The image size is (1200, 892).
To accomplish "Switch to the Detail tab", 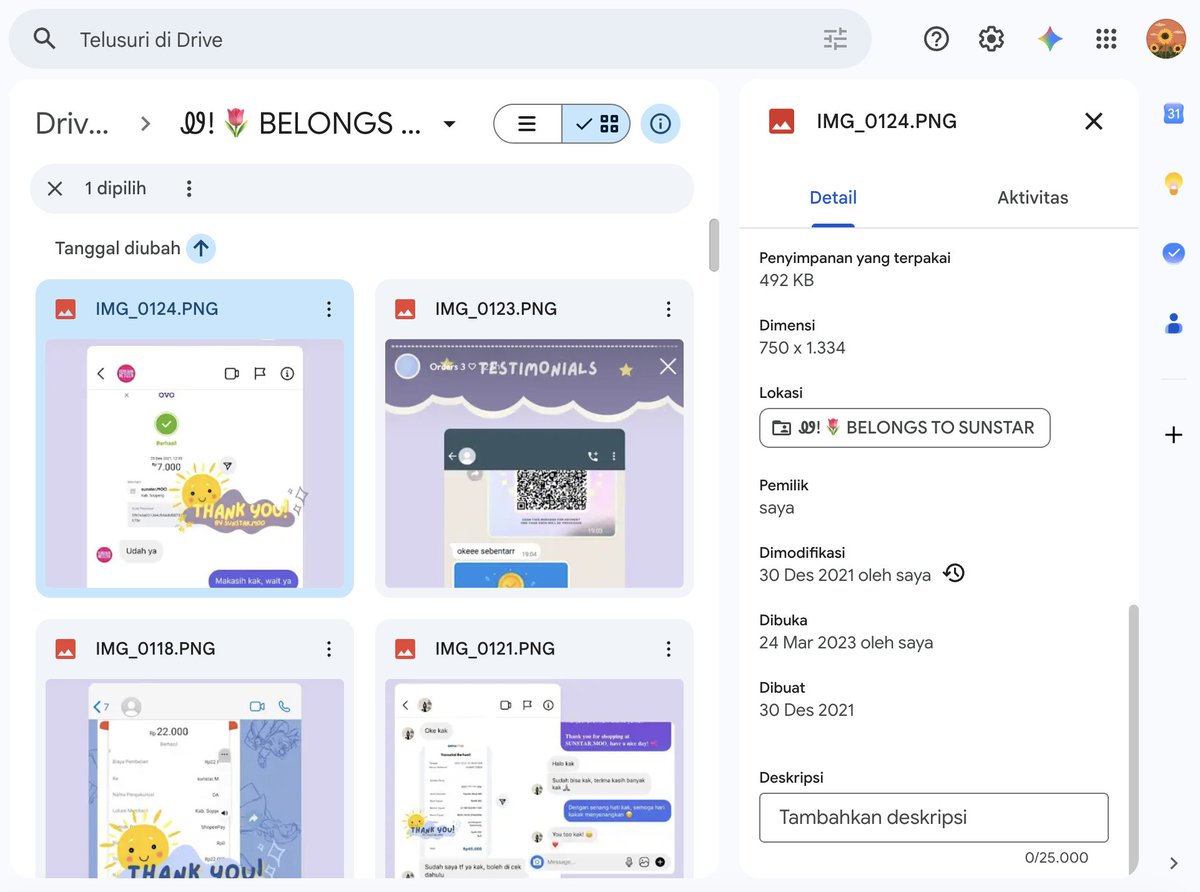I will (x=833, y=197).
